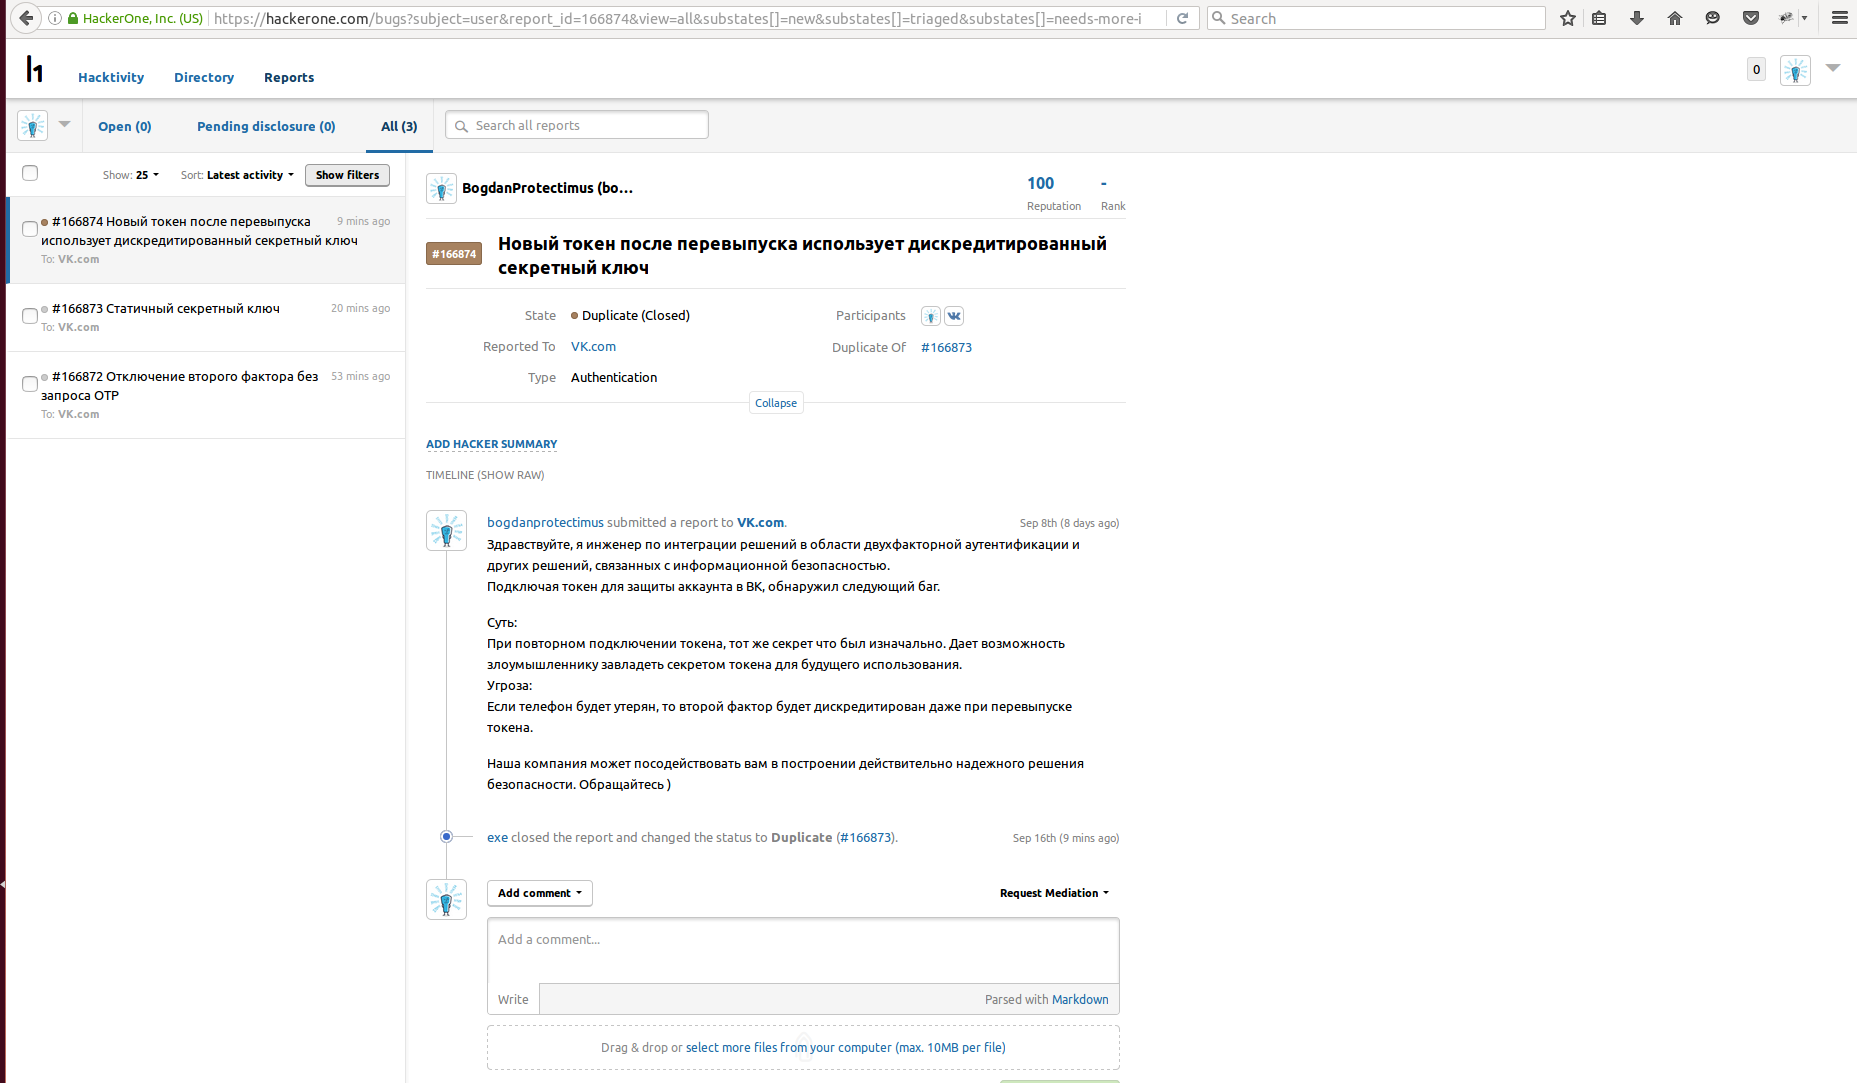Click the BogdanProtectimus profile avatar in report header

click(441, 188)
